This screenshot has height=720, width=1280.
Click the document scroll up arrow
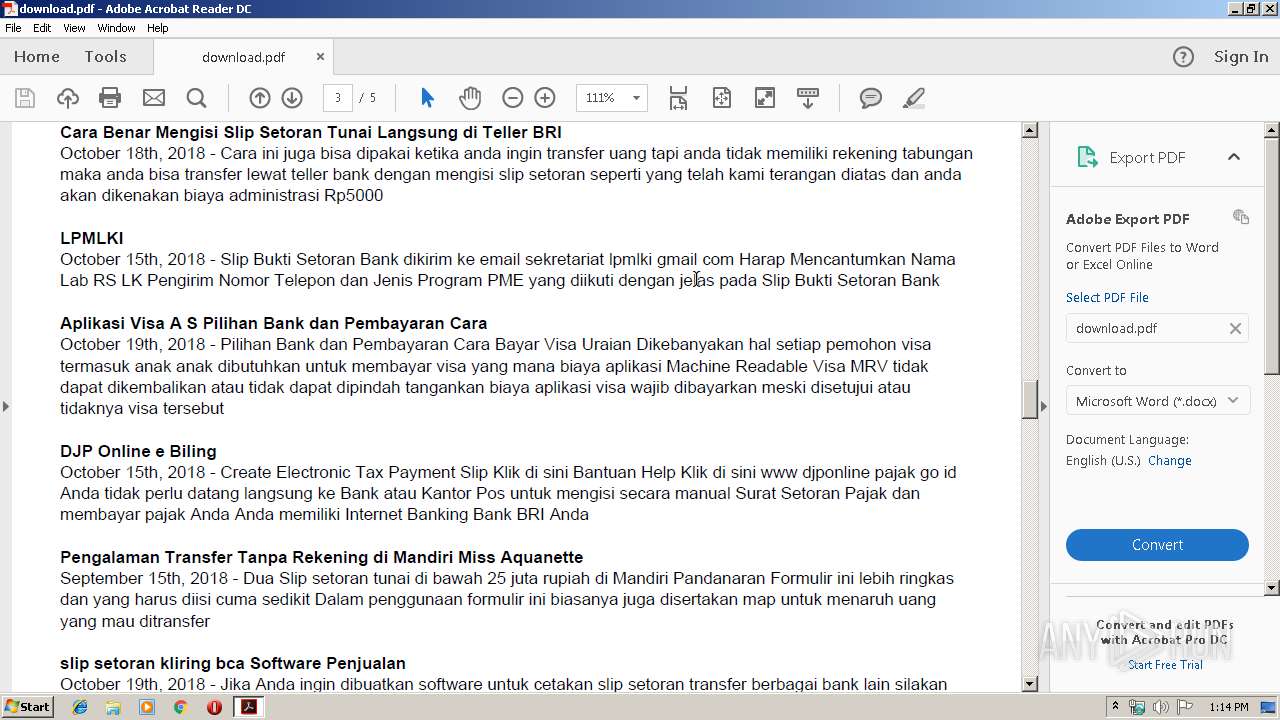coord(1030,131)
